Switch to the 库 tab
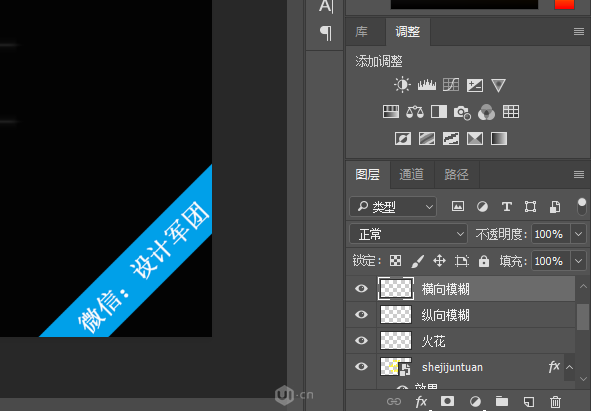Image resolution: width=591 pixels, height=411 pixels. click(362, 32)
